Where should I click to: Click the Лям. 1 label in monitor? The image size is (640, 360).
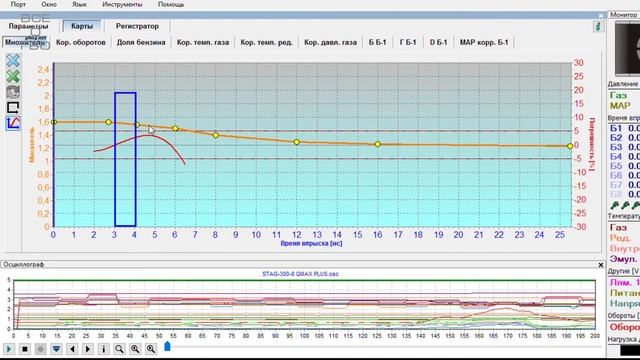pyautogui.click(x=624, y=282)
